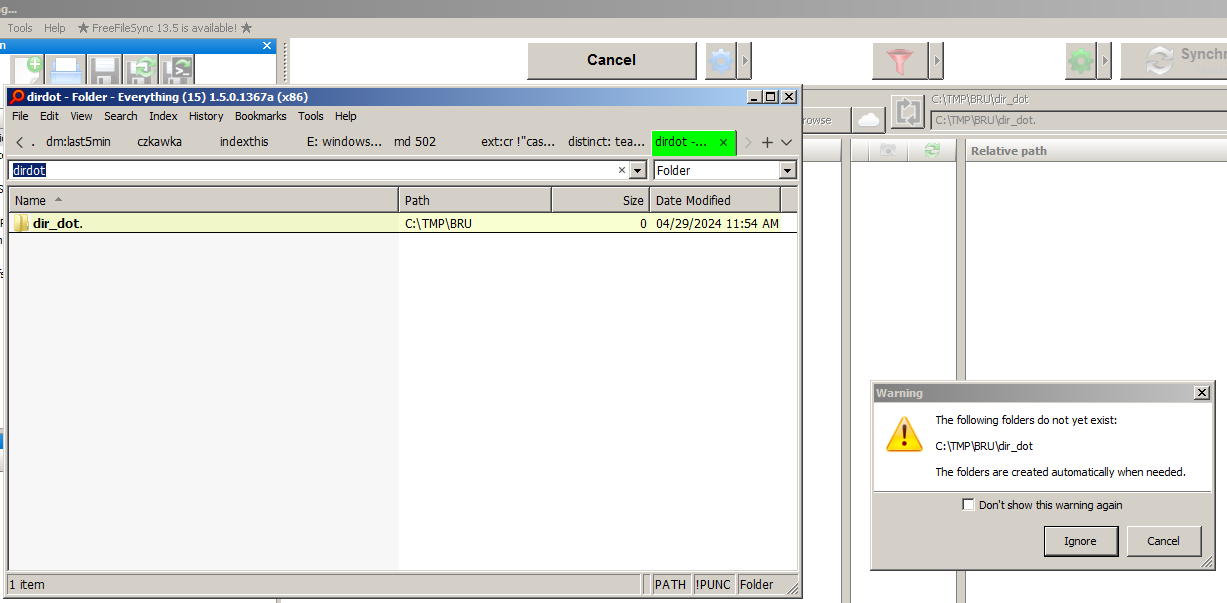Expand arrow next to synchronization gear
Viewport: 1227px width, 603px height.
[x=1105, y=61]
